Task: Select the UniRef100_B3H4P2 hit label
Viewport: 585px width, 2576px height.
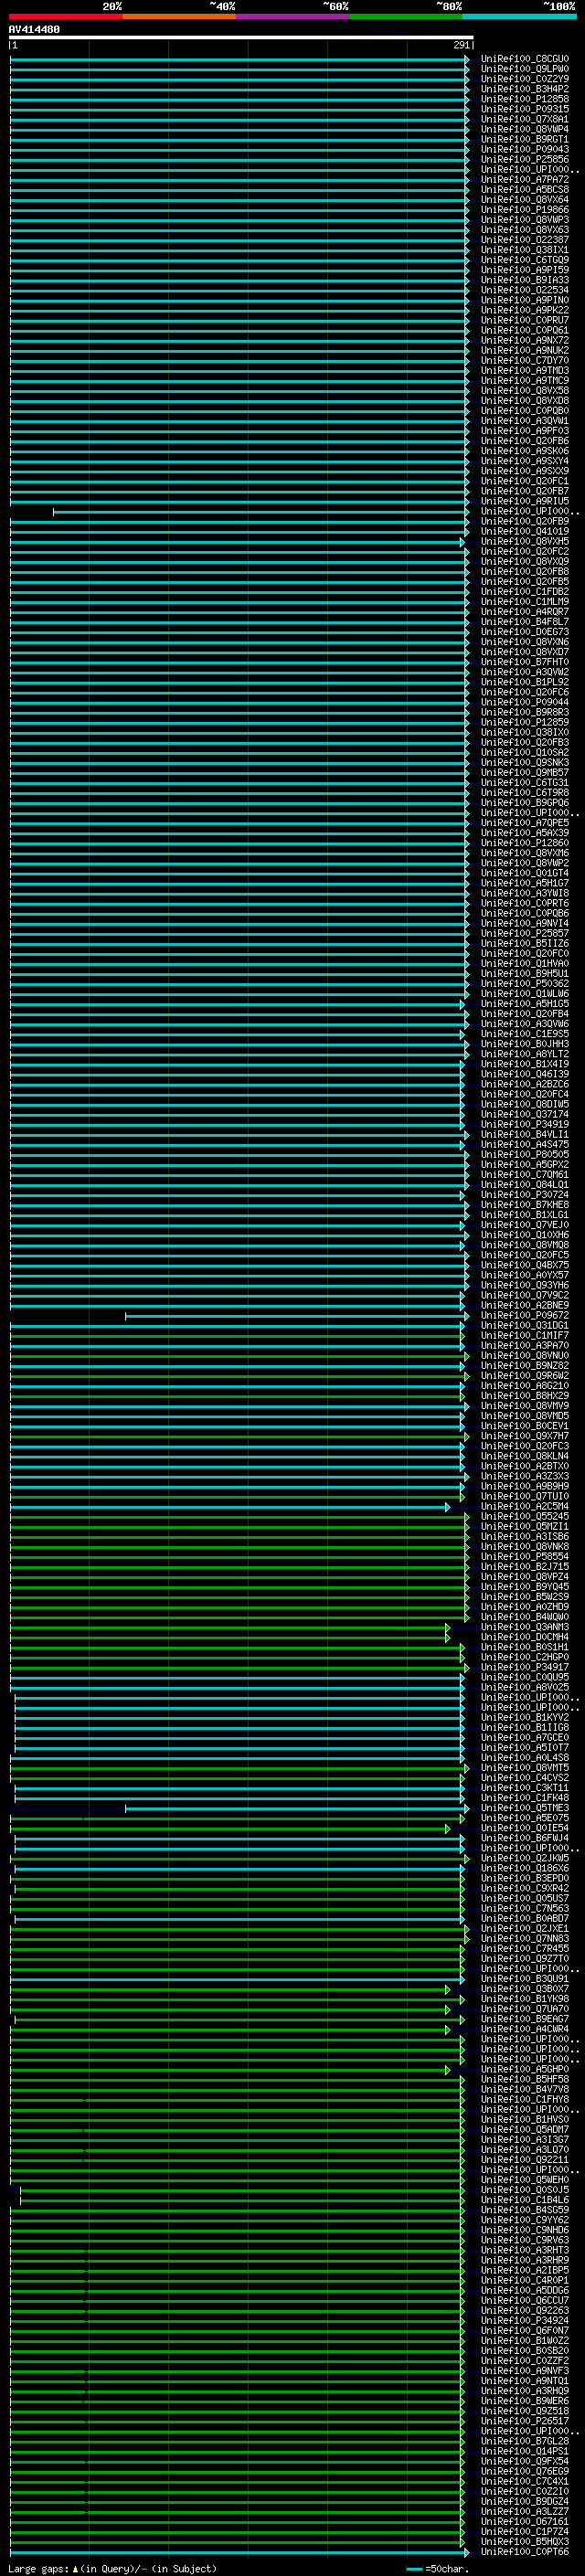Action: point(525,89)
